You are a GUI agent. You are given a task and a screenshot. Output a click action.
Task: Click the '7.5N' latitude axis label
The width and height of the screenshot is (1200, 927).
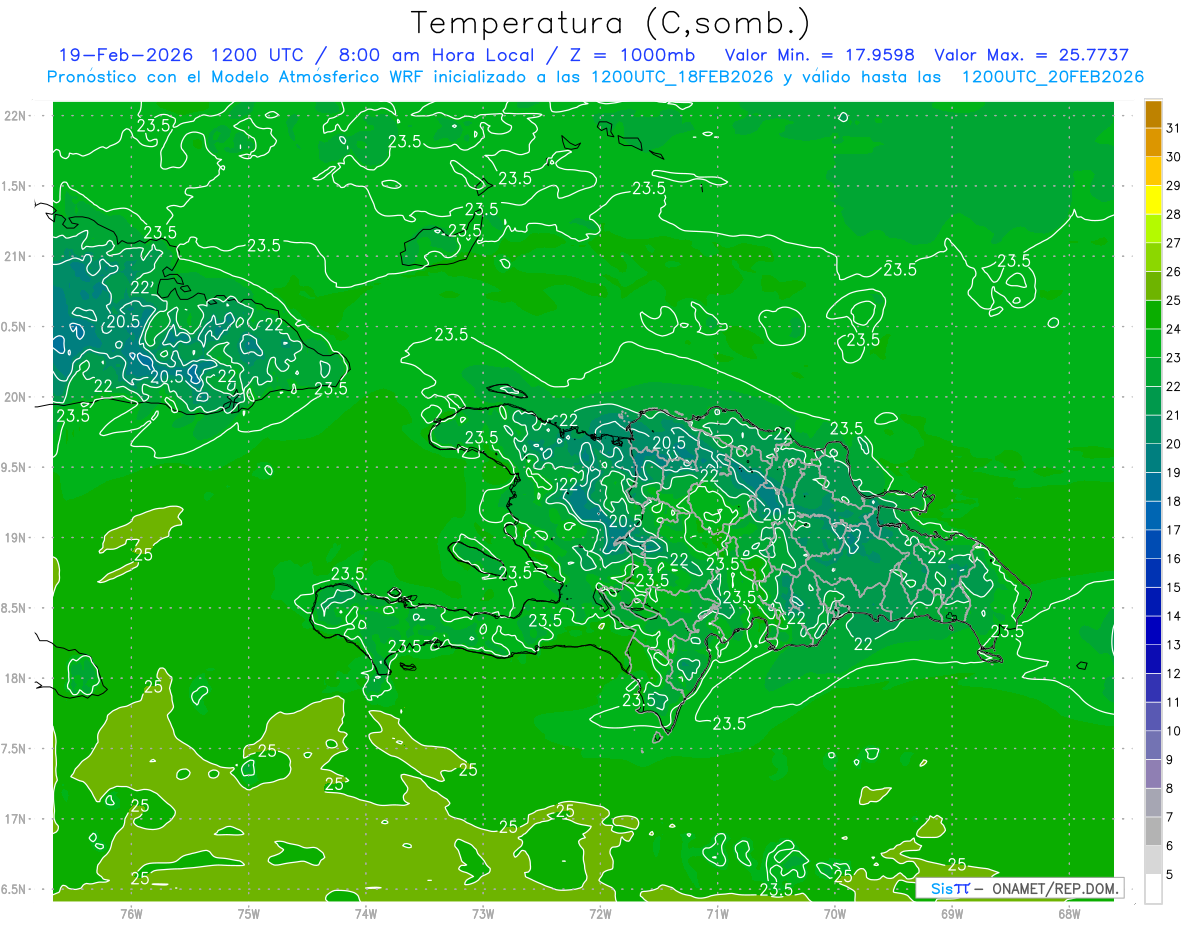15,749
